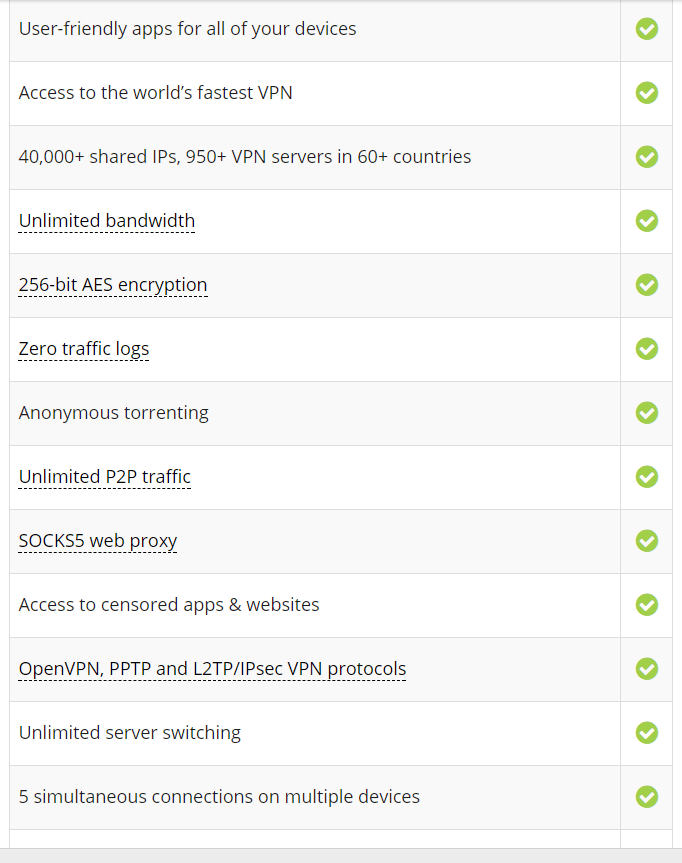Viewport: 682px width, 863px height.
Task: Click the Unlimited P2P traffic link
Action: 105,477
